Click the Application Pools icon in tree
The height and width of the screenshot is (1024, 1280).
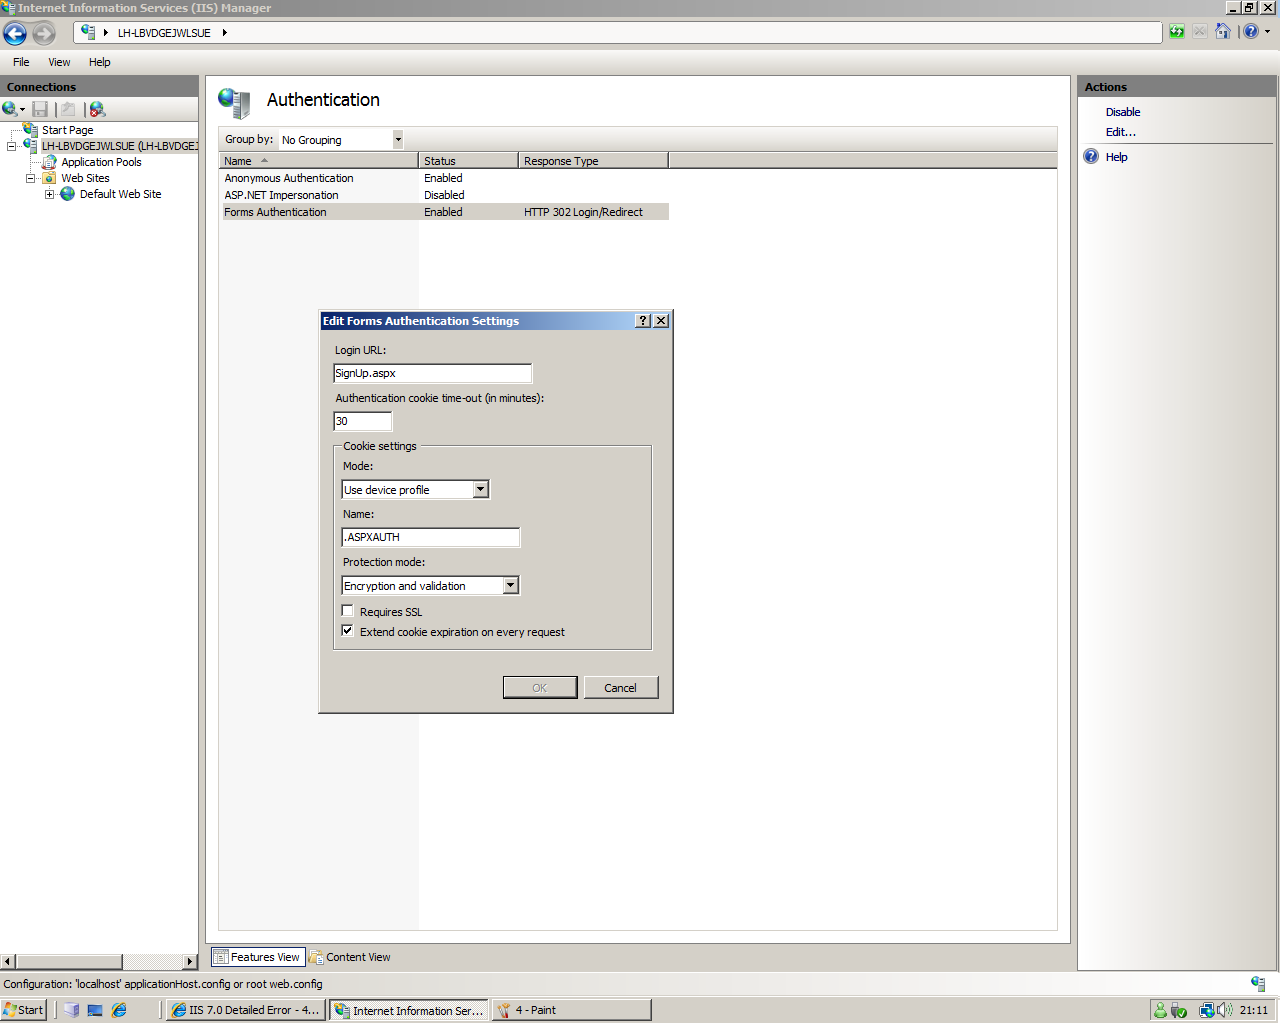49,162
